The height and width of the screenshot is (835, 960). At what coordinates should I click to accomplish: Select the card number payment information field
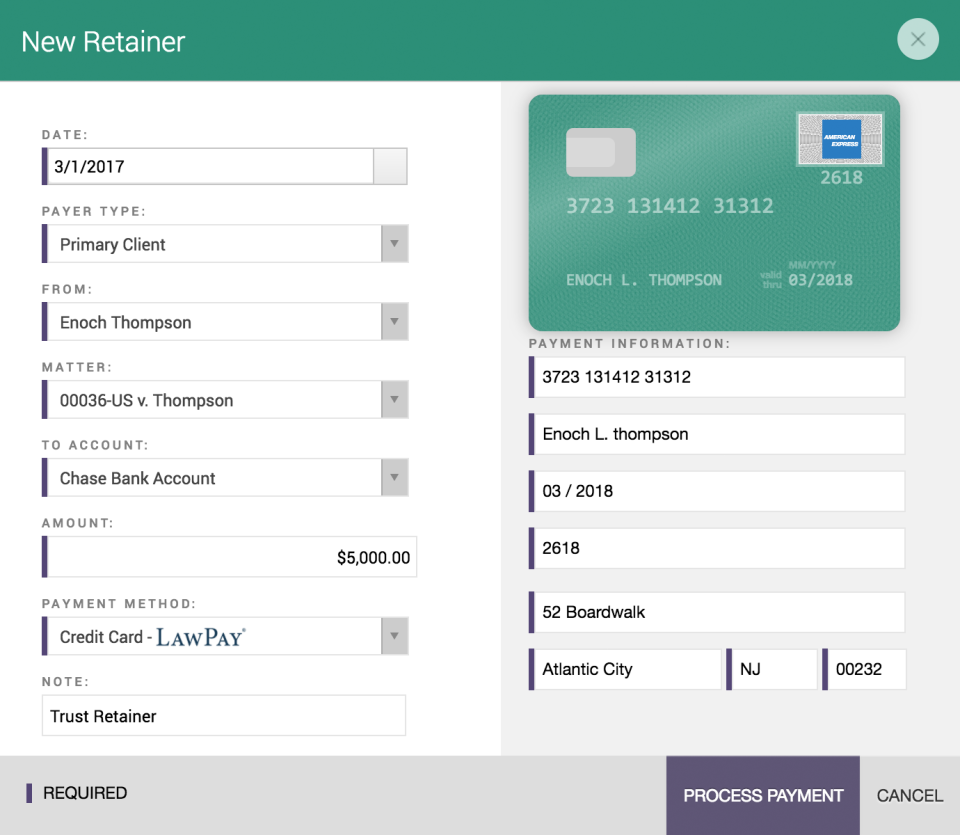[716, 377]
